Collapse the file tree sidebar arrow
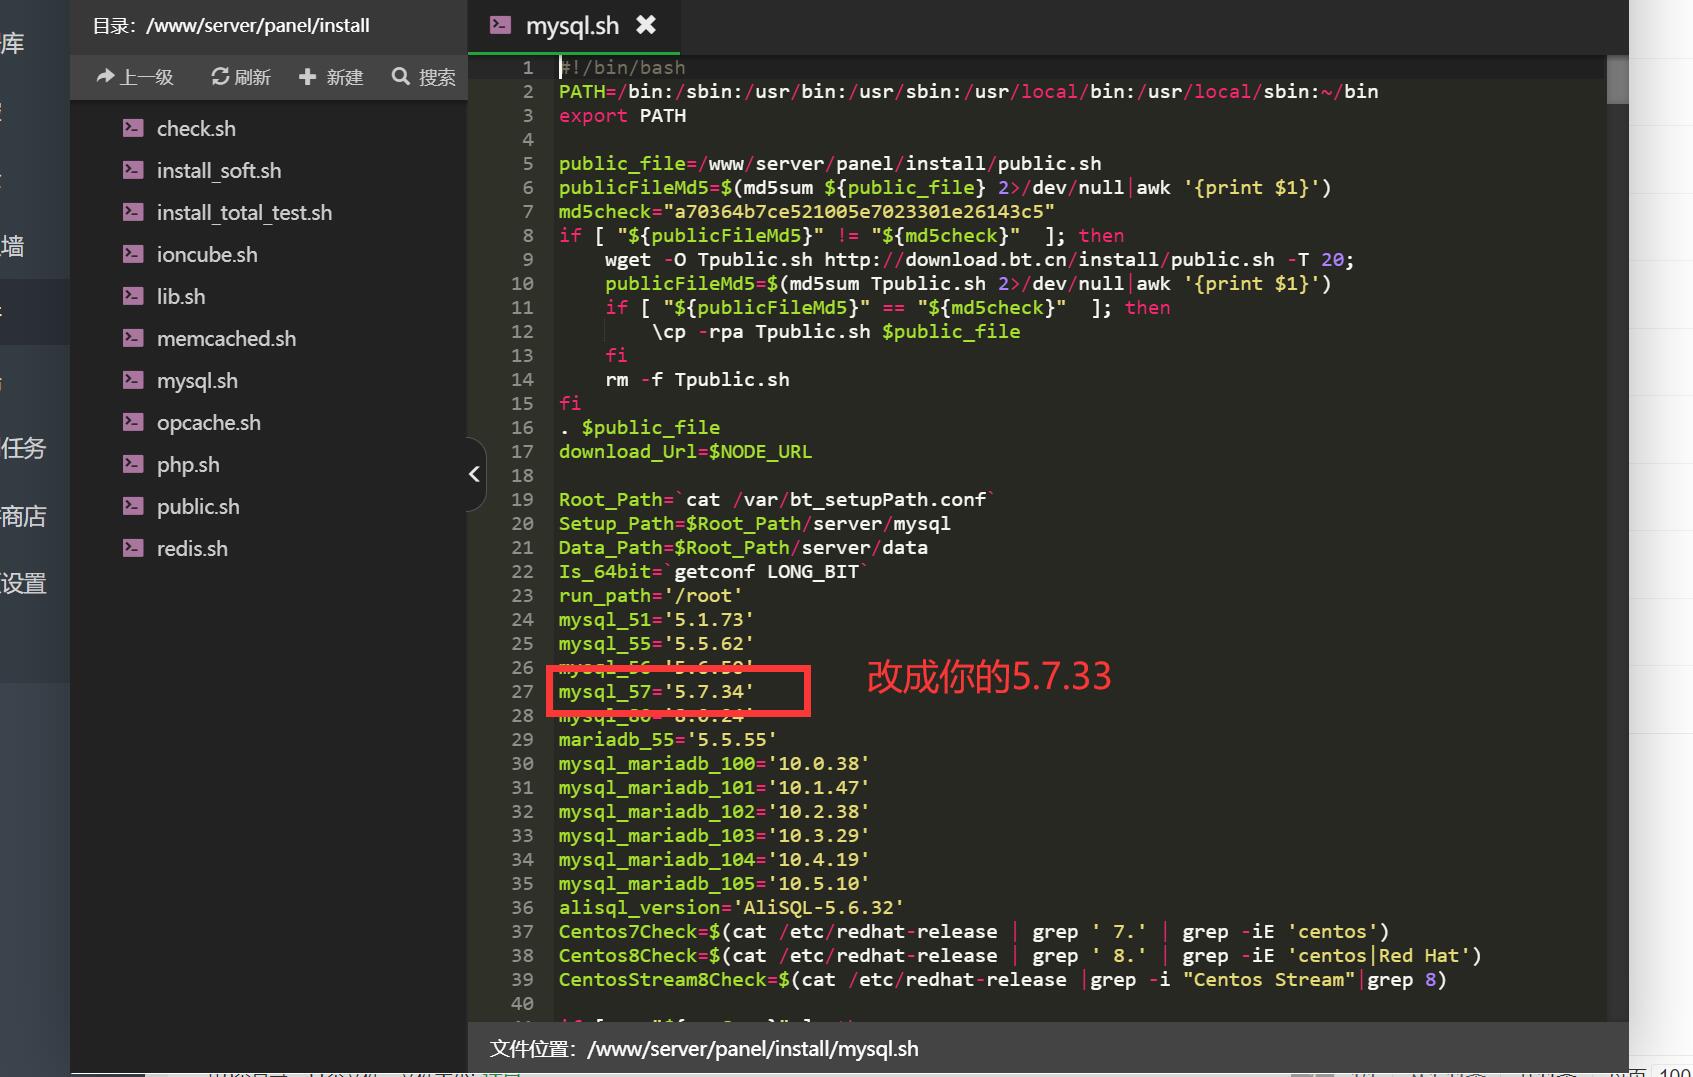 click(475, 474)
